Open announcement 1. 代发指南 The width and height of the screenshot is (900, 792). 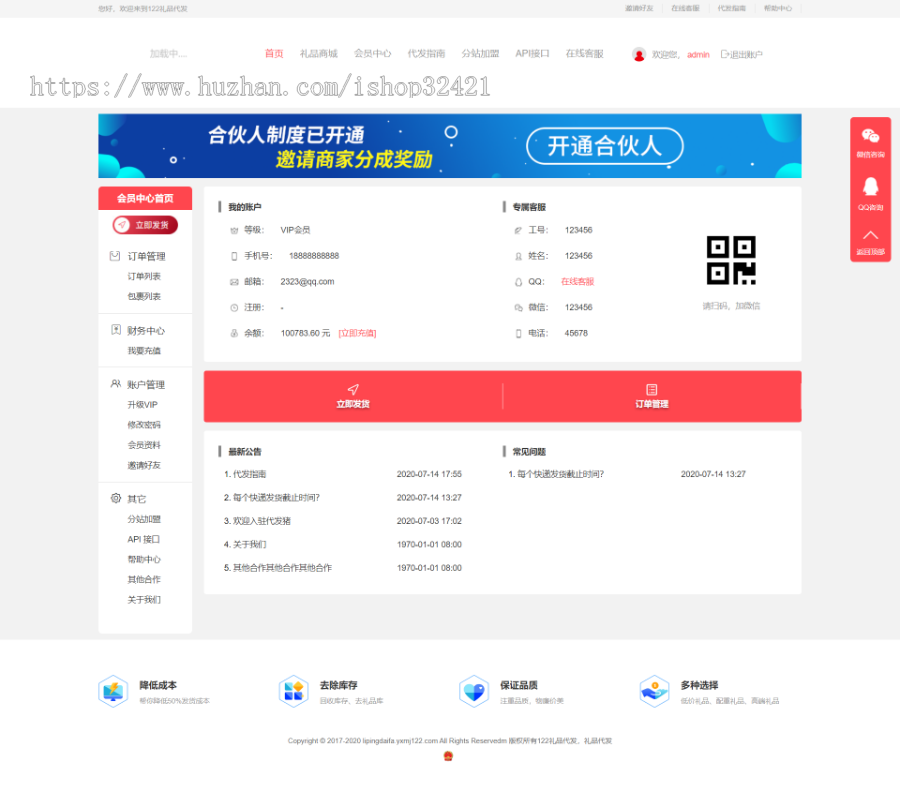pyautogui.click(x=245, y=474)
